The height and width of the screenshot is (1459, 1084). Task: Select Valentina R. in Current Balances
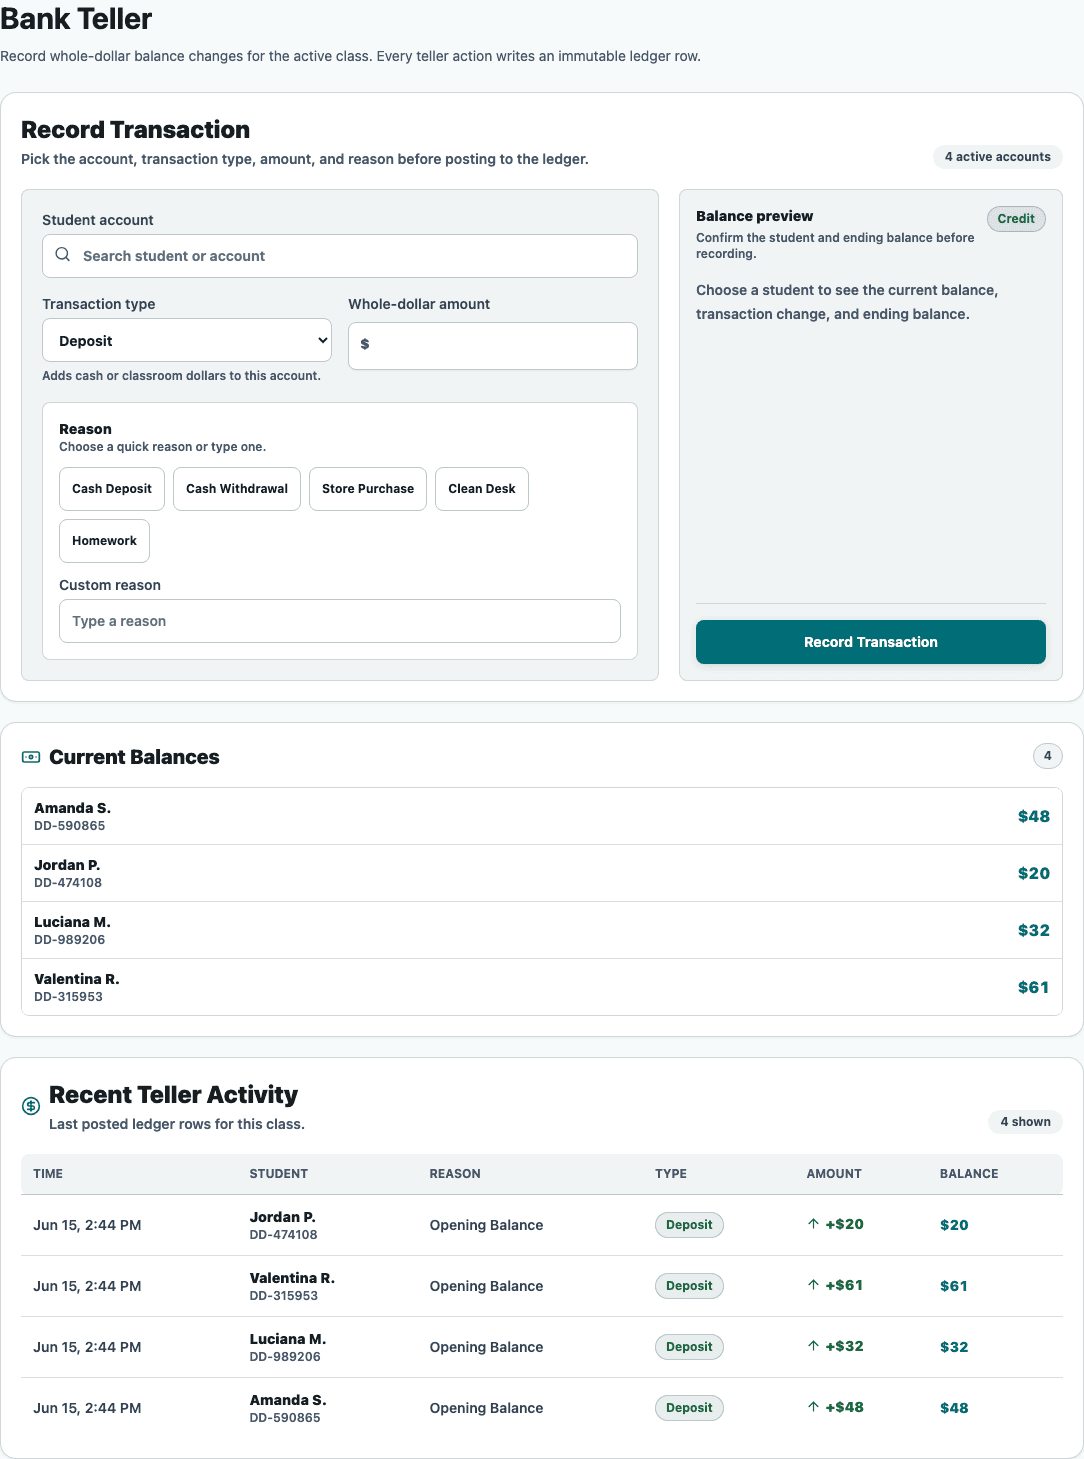click(542, 987)
